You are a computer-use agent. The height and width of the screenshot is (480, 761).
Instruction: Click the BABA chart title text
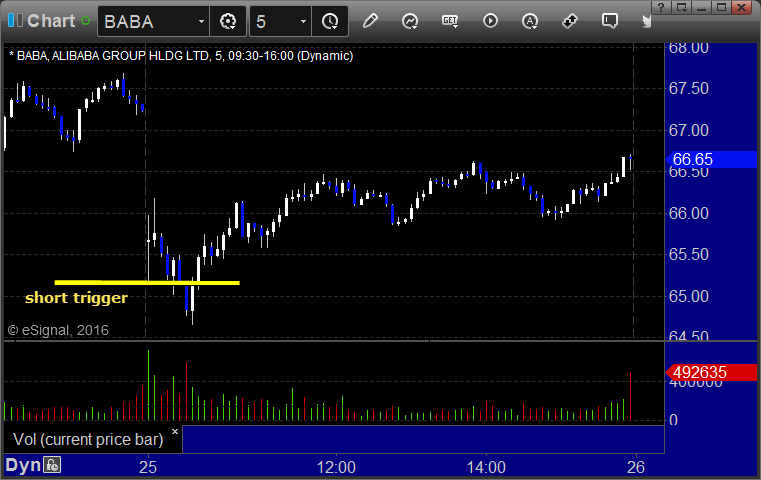181,56
